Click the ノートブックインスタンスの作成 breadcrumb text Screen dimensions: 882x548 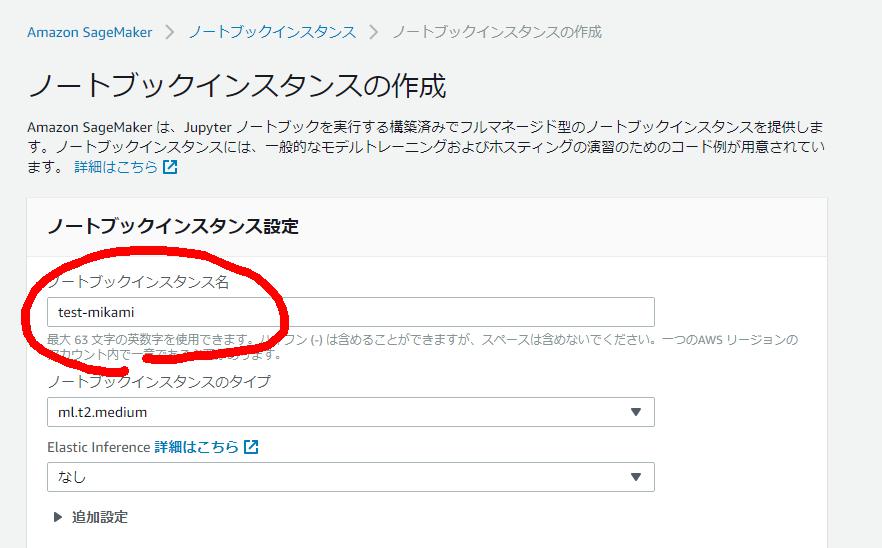point(497,32)
